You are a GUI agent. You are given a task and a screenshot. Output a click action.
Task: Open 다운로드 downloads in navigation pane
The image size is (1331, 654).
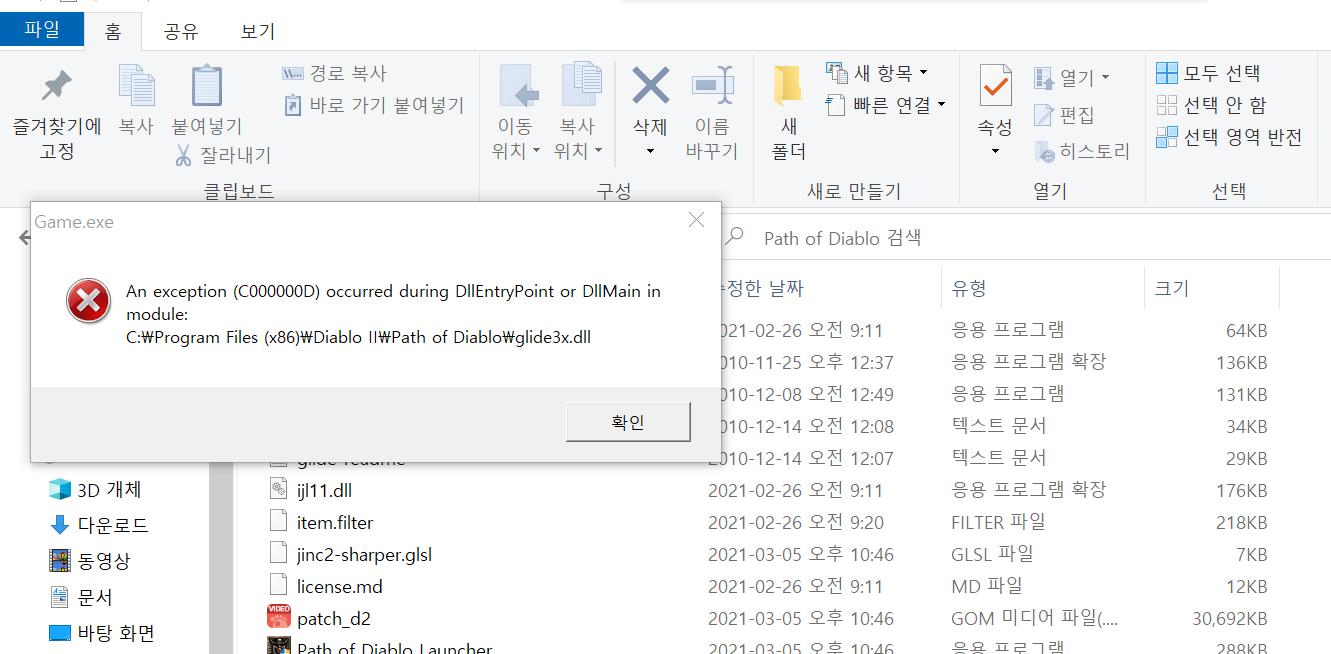pos(98,525)
